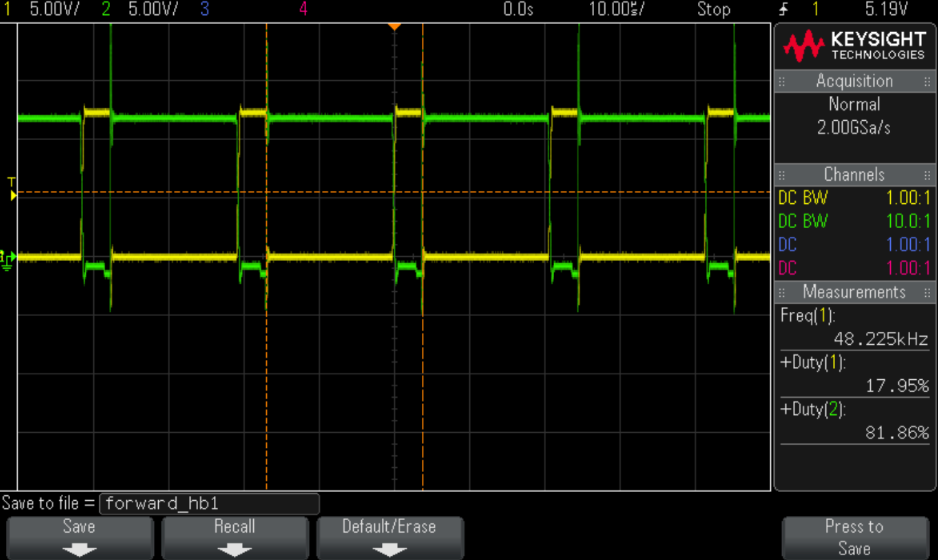
Task: Toggle the Stop run status indicator
Action: 713,9
